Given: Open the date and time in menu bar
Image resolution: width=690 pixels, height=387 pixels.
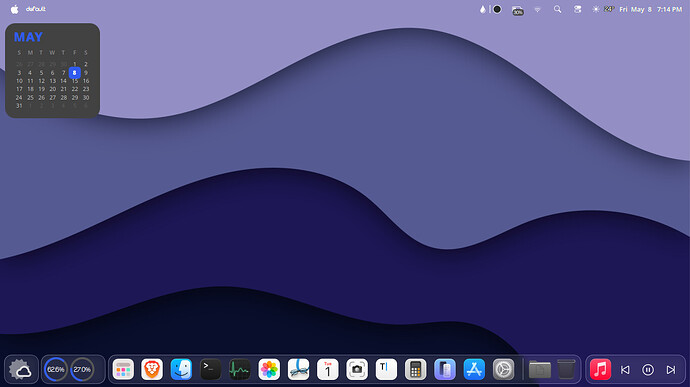Looking at the screenshot, I should 651,9.
